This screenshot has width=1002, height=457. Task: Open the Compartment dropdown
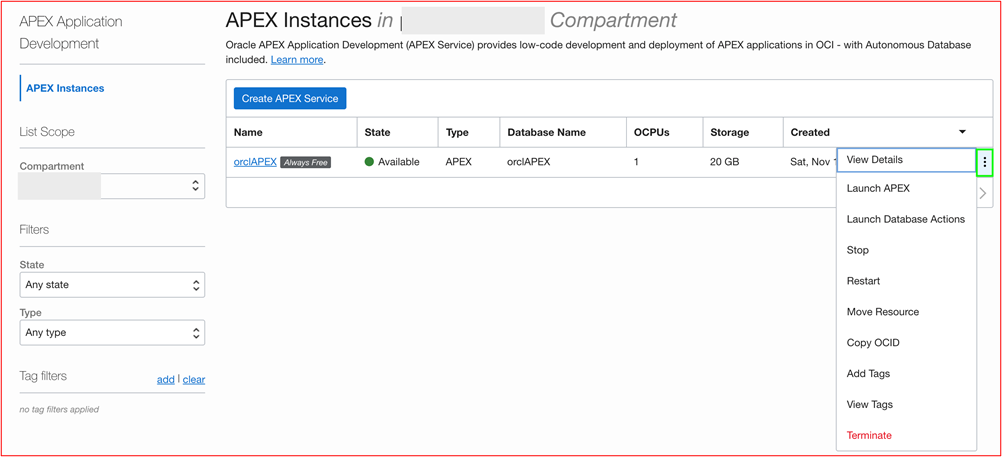point(112,186)
